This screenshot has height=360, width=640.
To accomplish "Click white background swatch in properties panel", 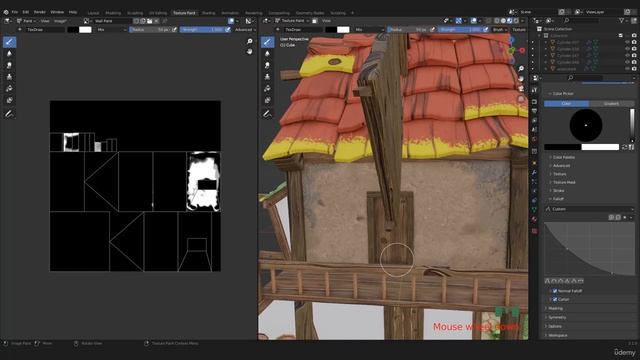I will coord(600,147).
